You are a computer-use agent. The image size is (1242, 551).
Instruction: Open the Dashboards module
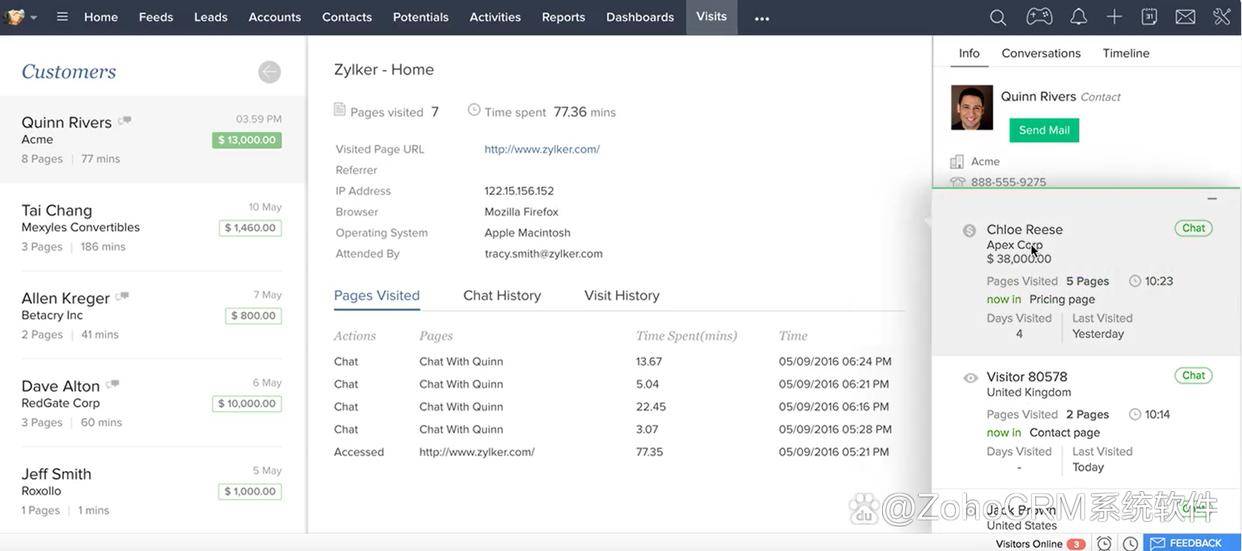tap(640, 17)
